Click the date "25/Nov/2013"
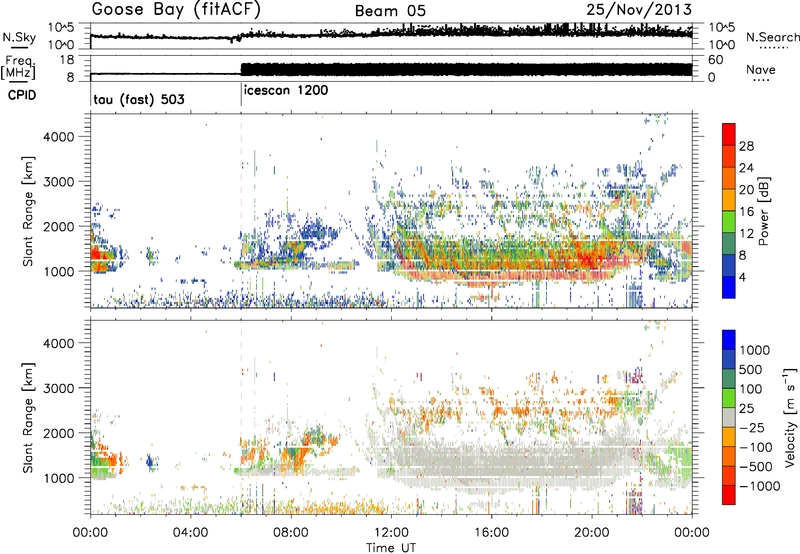800x554 pixels. click(639, 9)
